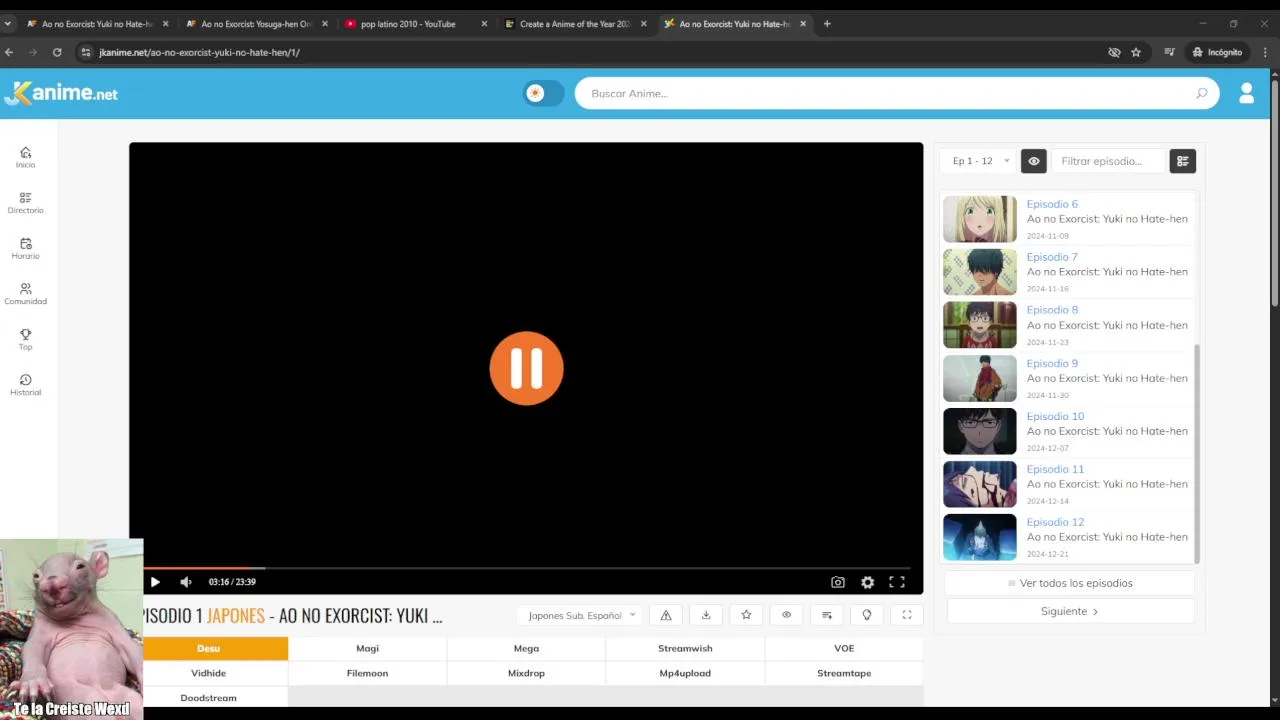Add to favorites with star icon

click(x=746, y=615)
